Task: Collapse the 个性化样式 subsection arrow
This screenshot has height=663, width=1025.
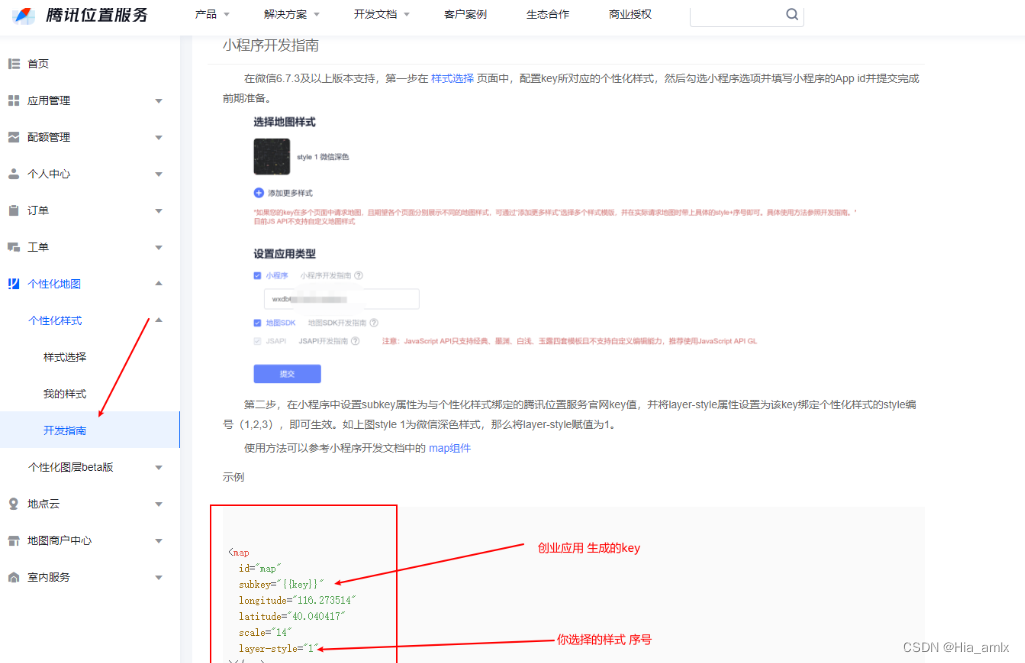Action: click(158, 320)
